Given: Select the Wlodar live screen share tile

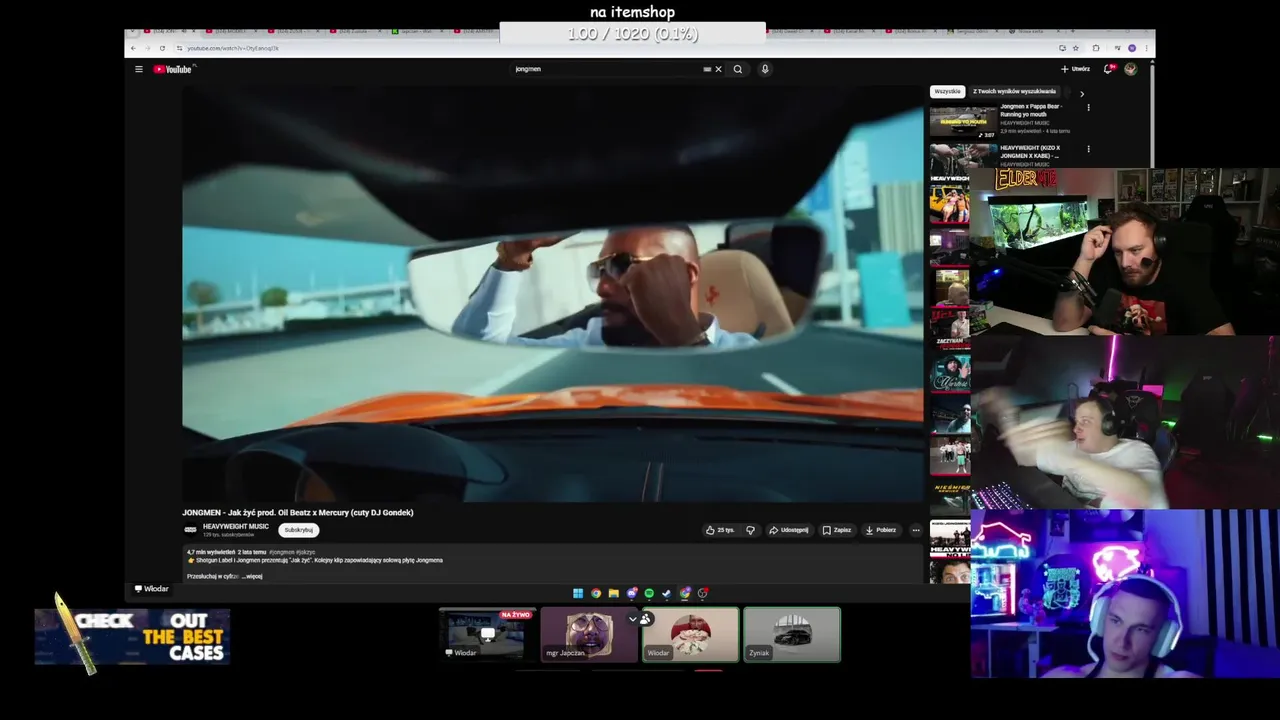Looking at the screenshot, I should tap(487, 634).
